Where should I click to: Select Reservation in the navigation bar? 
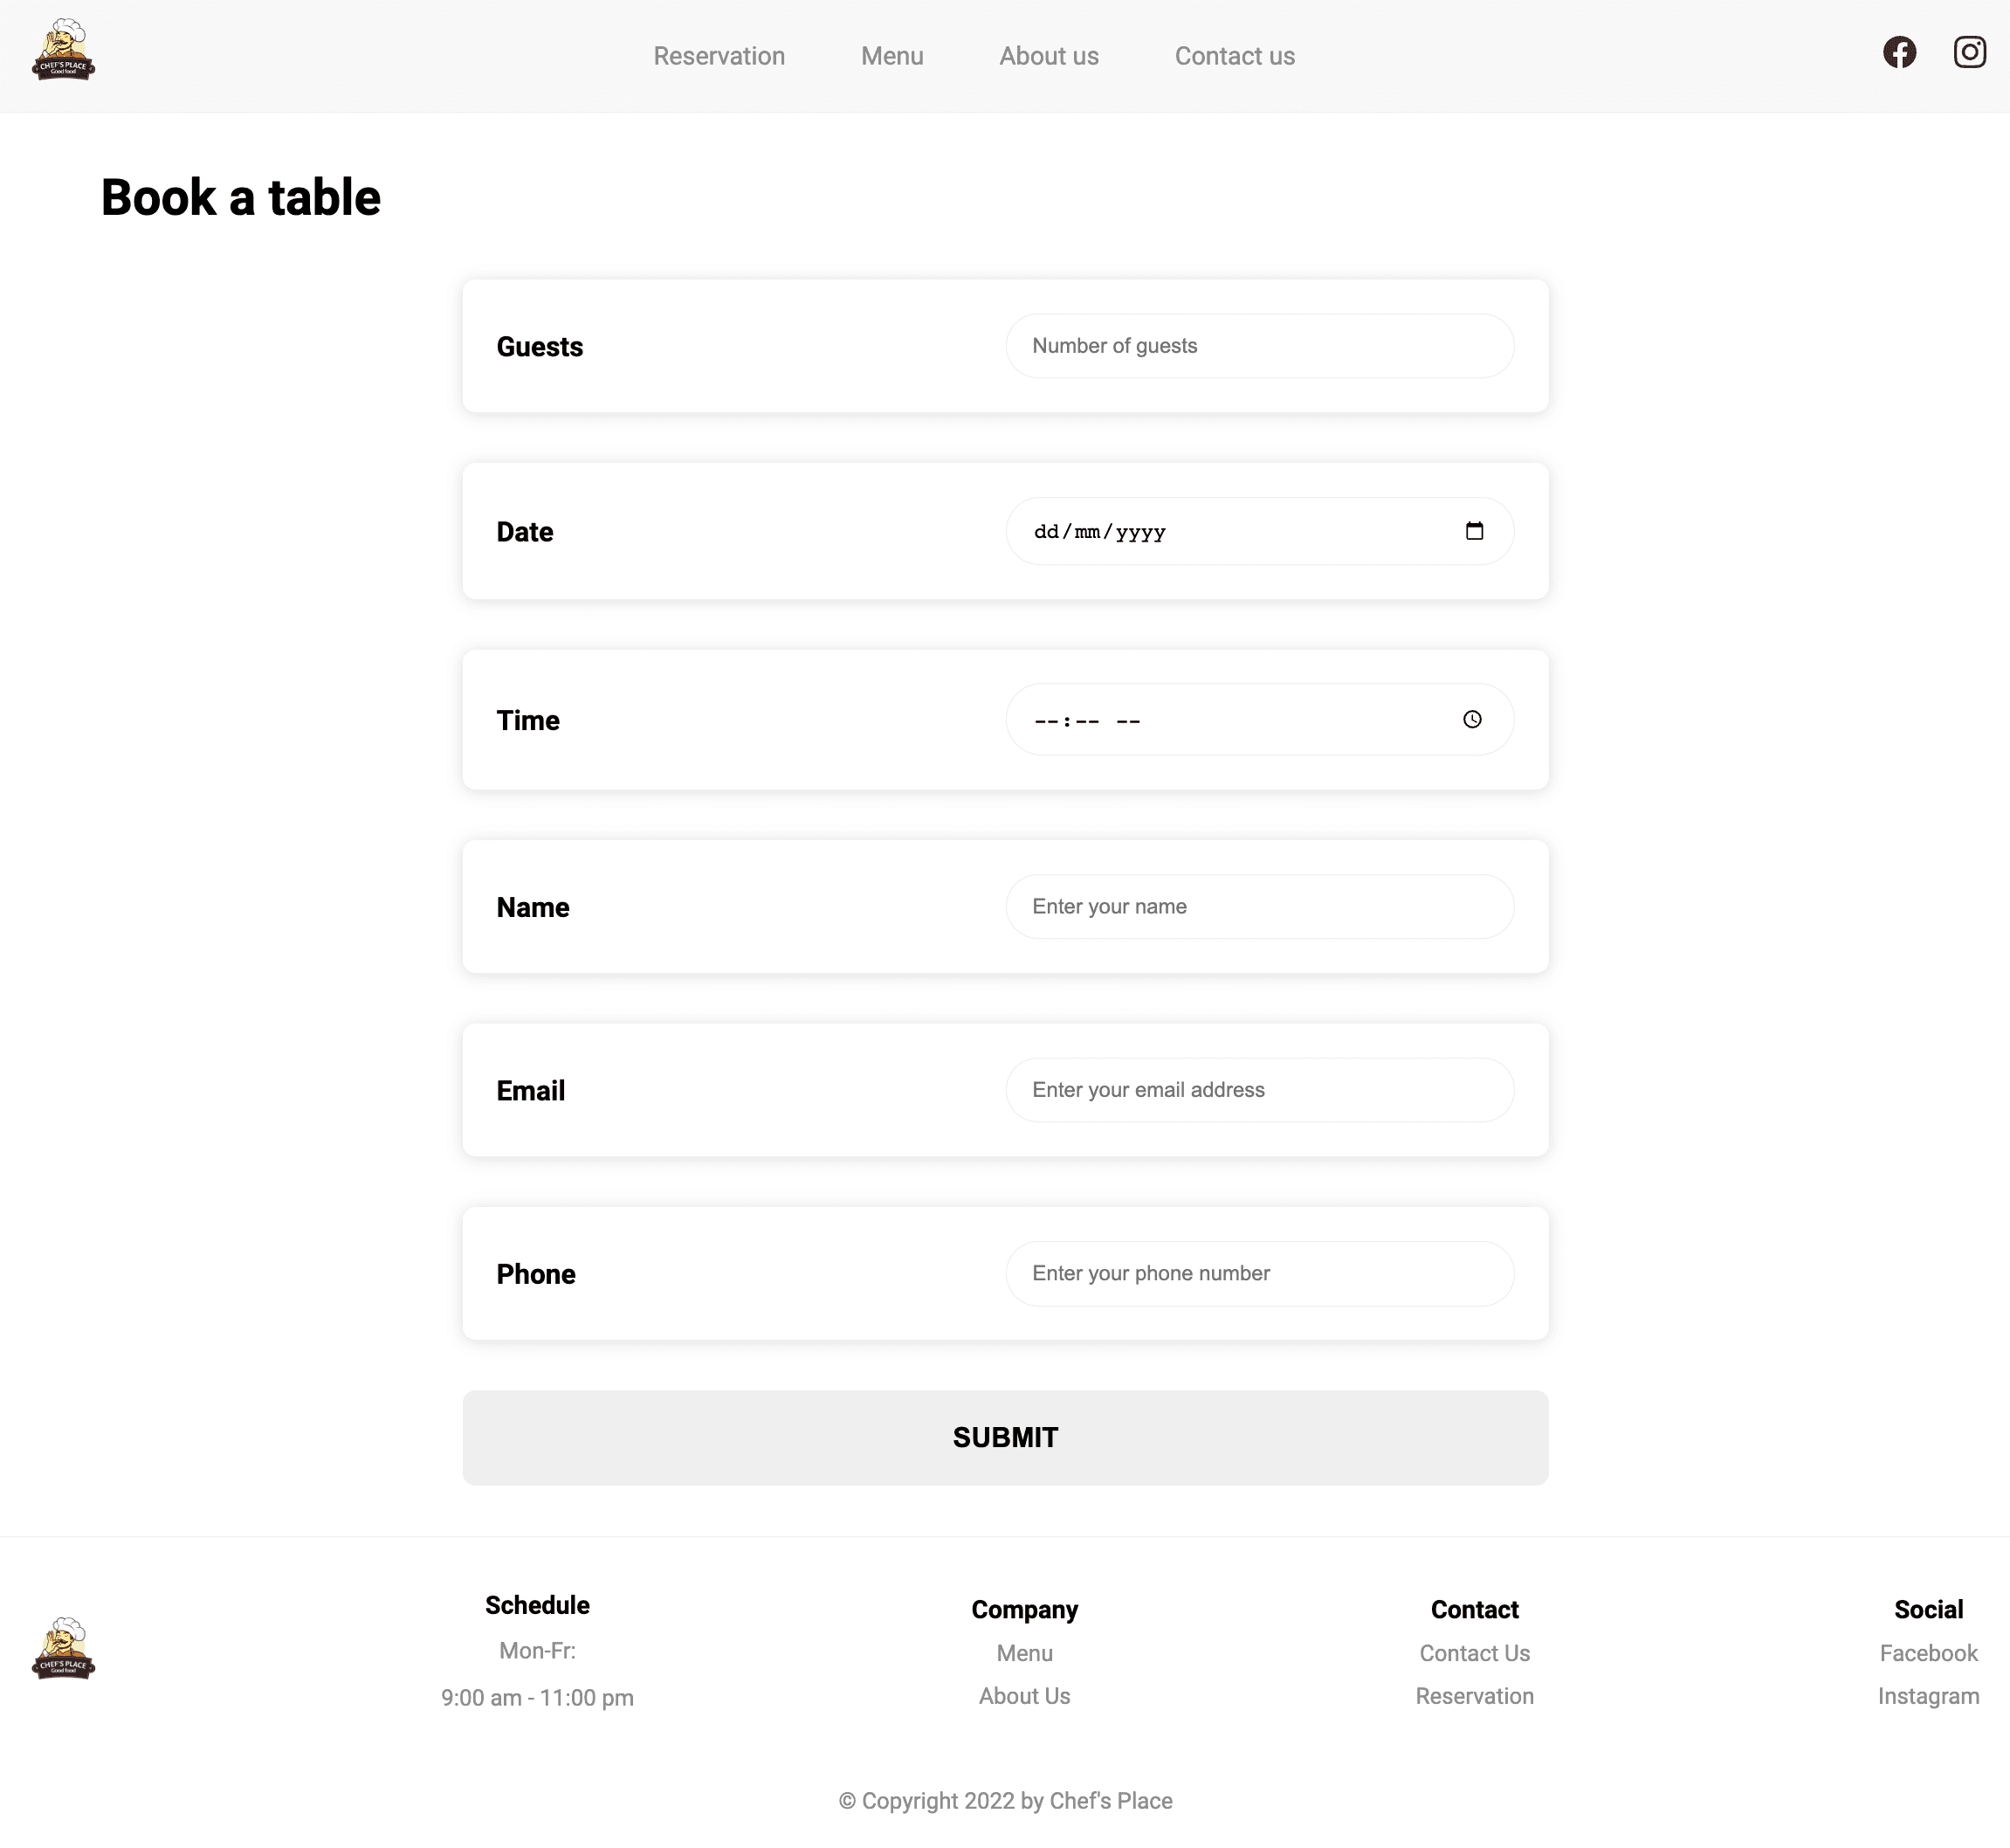click(x=719, y=56)
